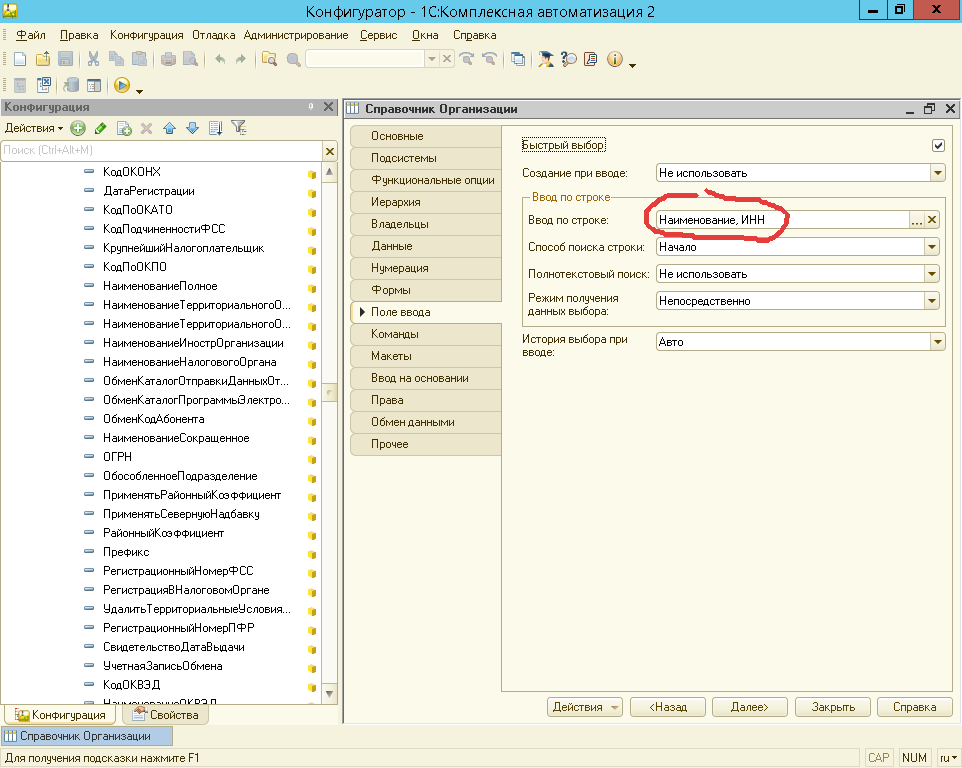Screen dimensions: 962x768
Task: Click the Закрыть button
Action: 833,707
